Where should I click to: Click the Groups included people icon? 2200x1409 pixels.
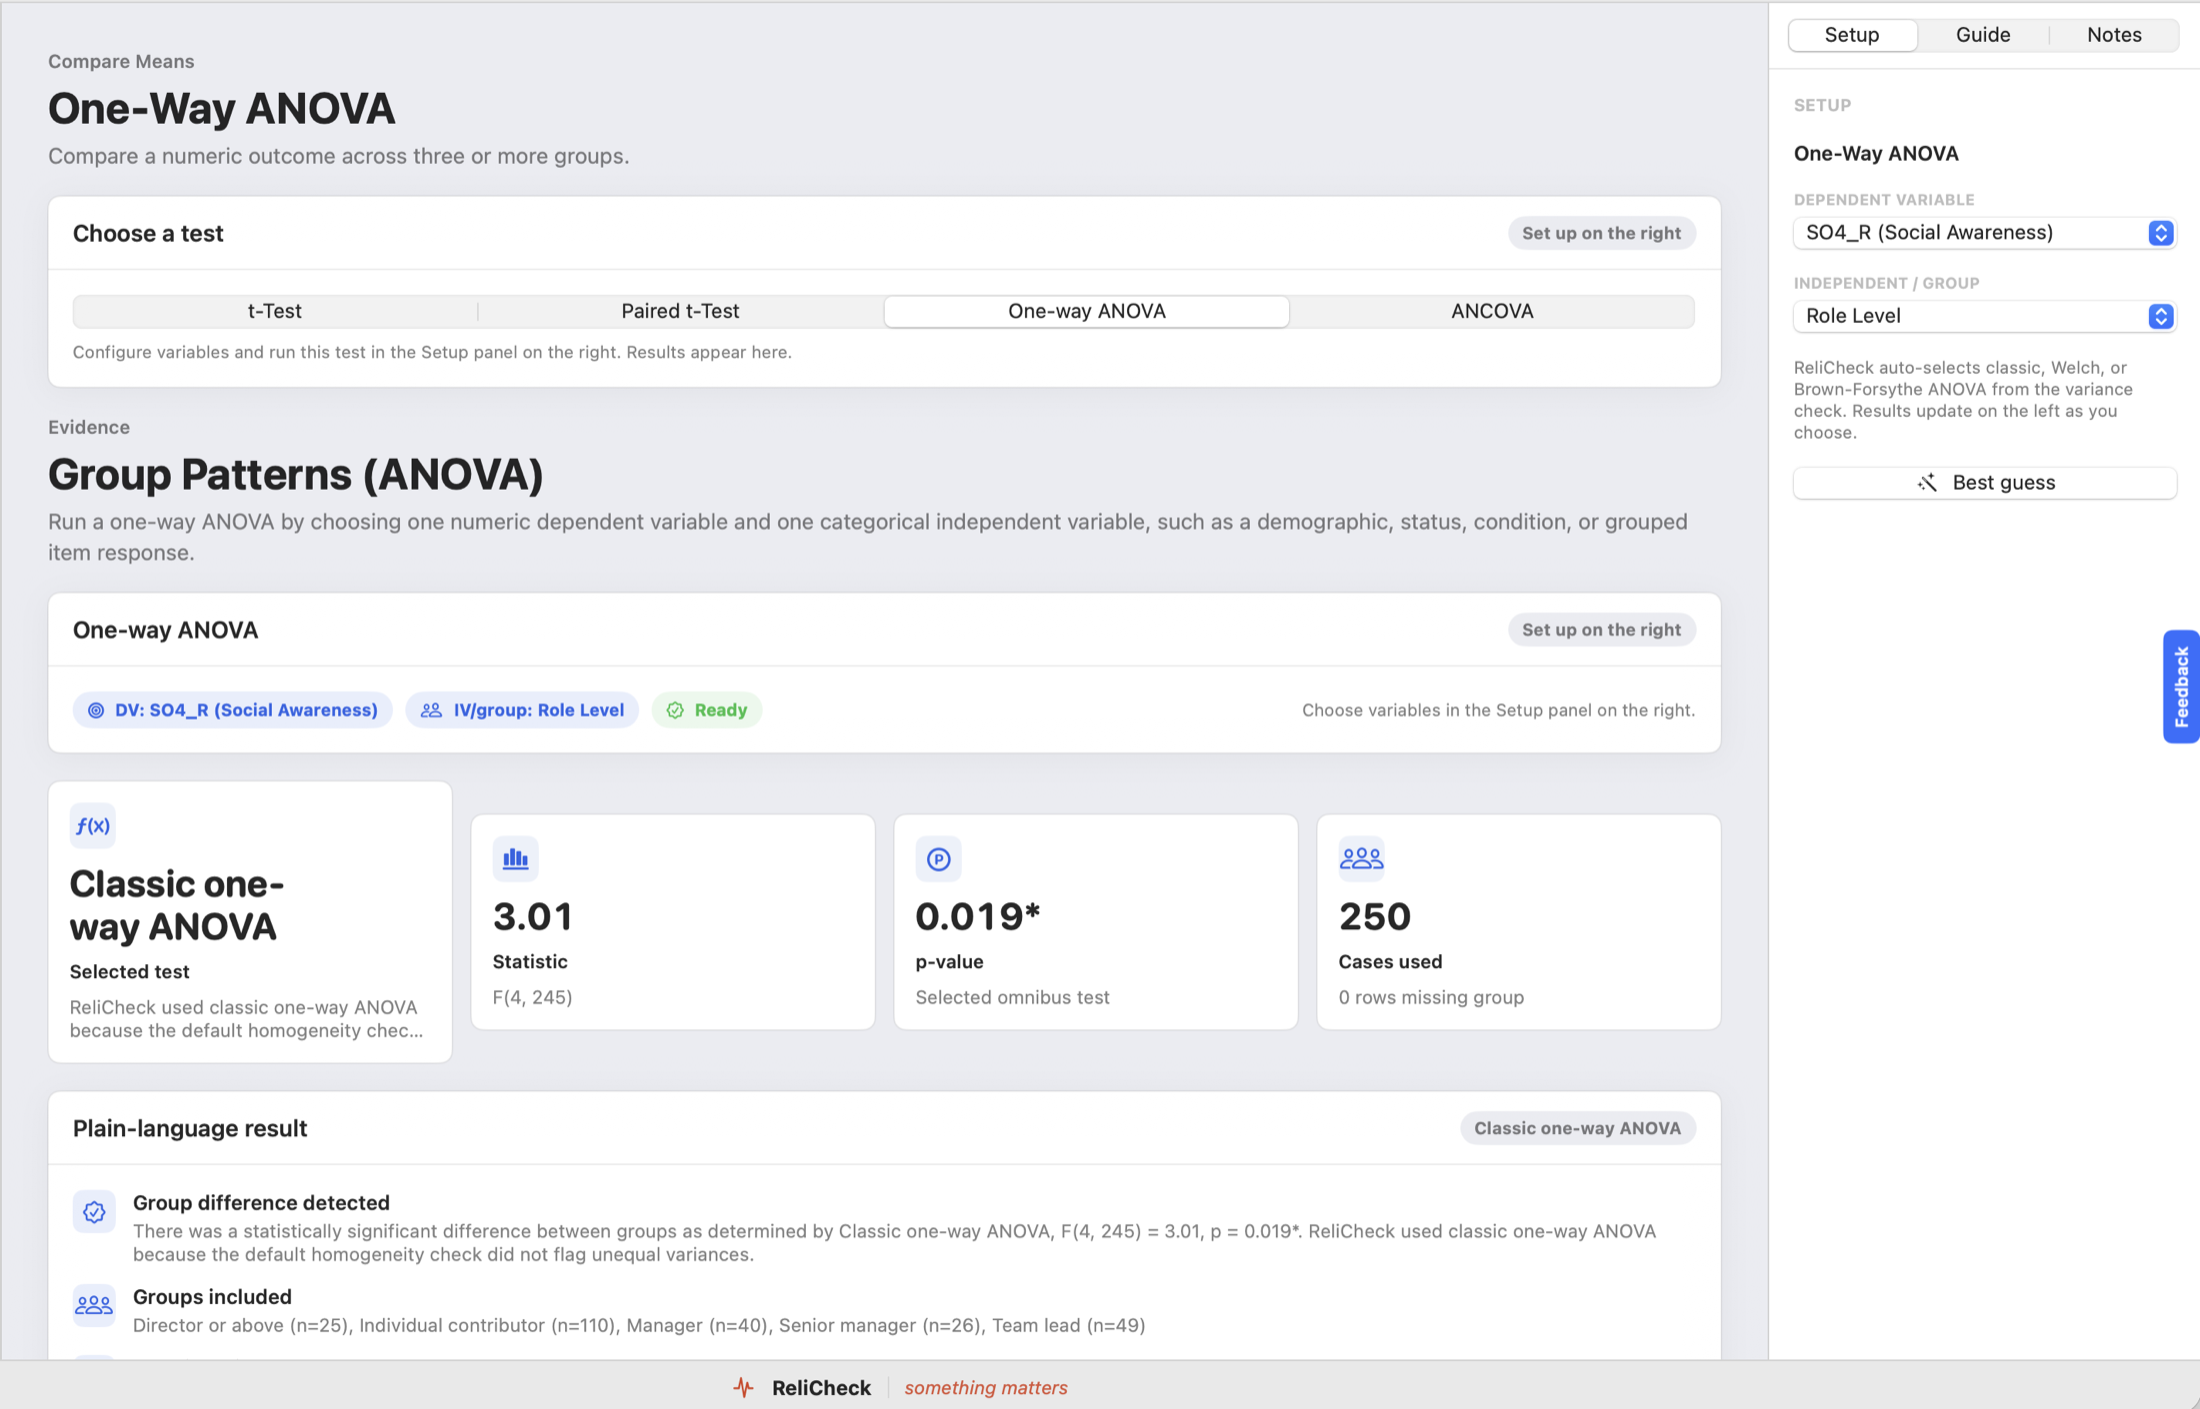(94, 1305)
